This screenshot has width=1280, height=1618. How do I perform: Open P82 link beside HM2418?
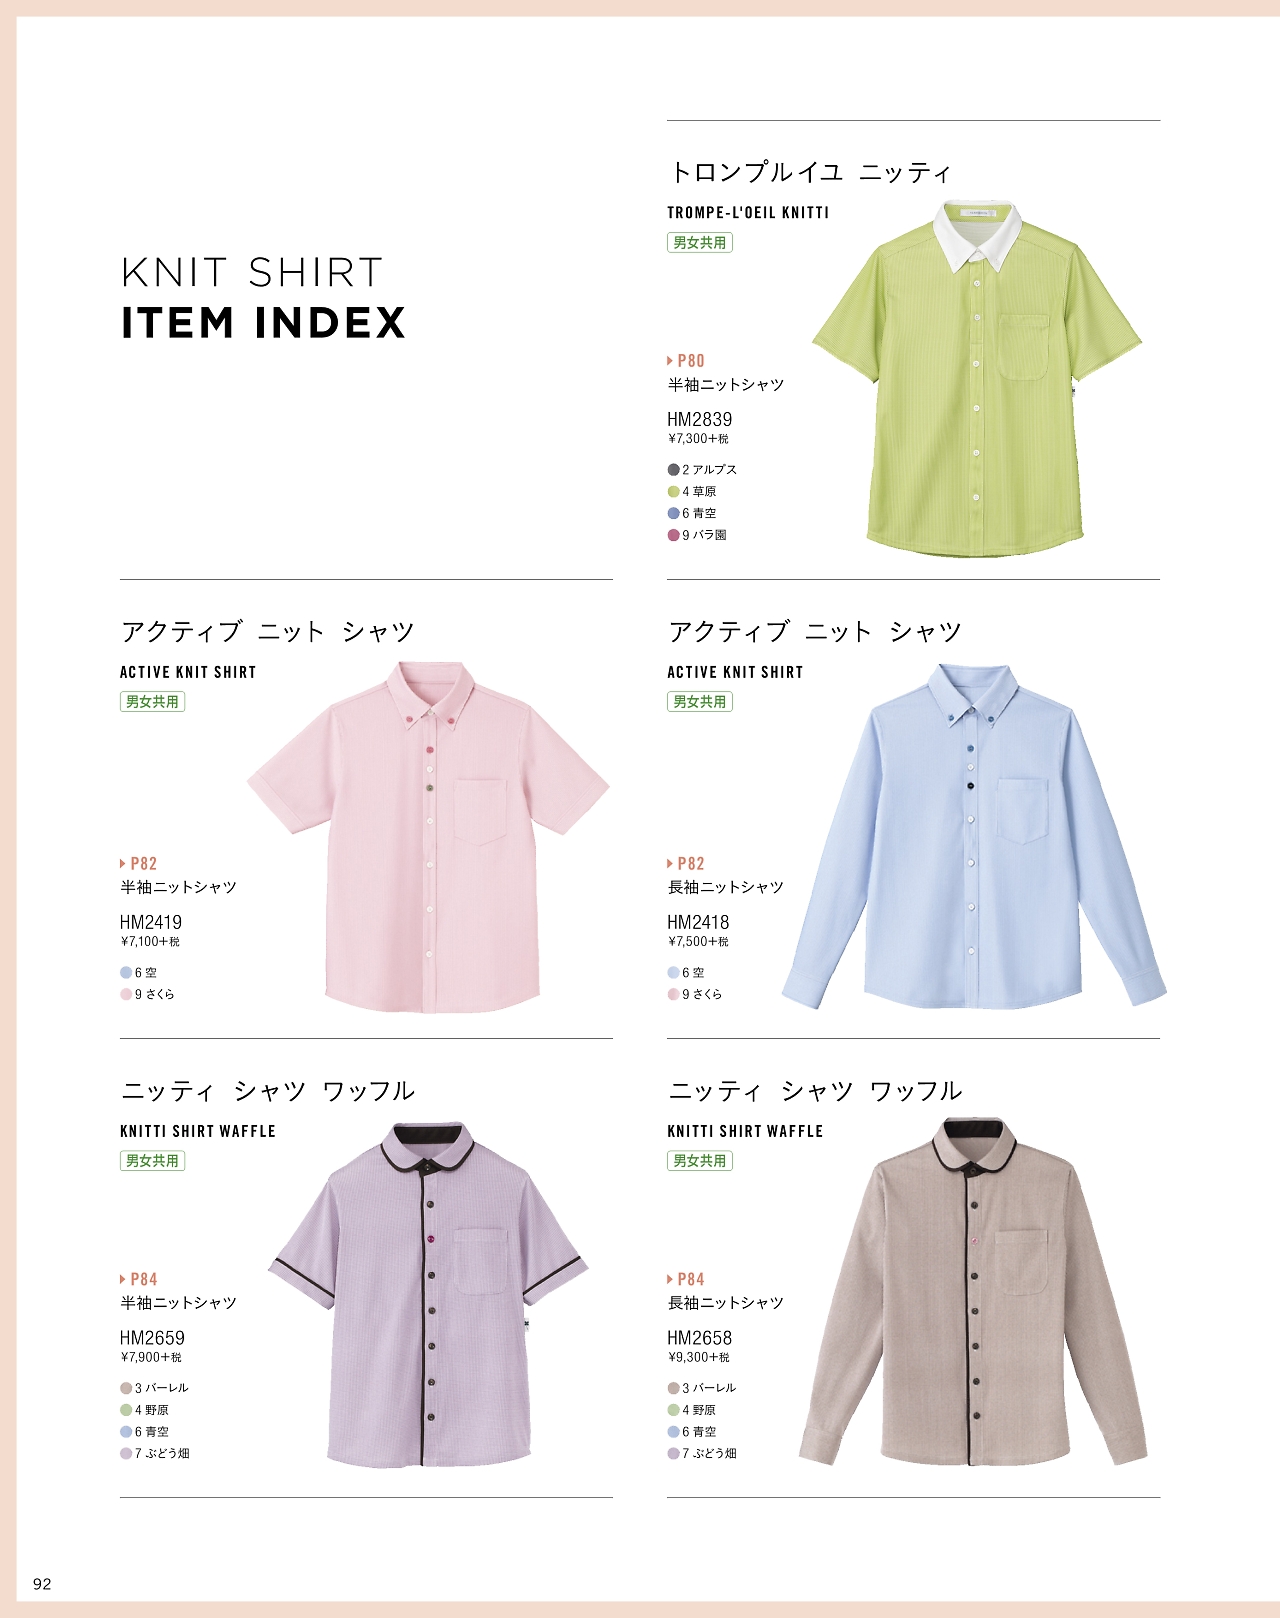(686, 864)
